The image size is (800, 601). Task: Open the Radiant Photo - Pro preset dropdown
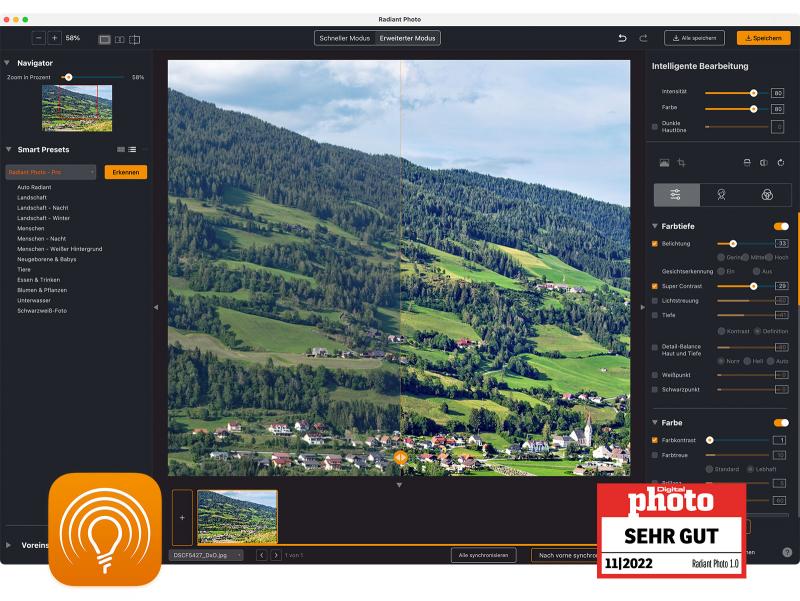coord(51,172)
